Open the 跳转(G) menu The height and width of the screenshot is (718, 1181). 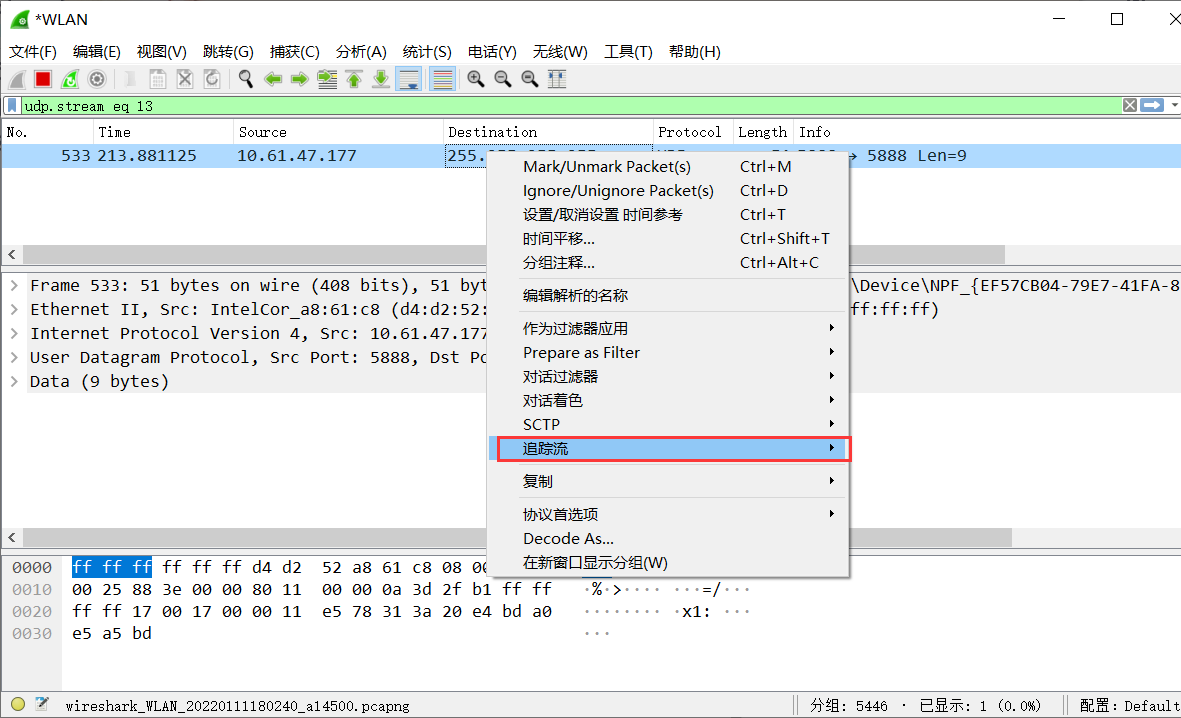228,52
